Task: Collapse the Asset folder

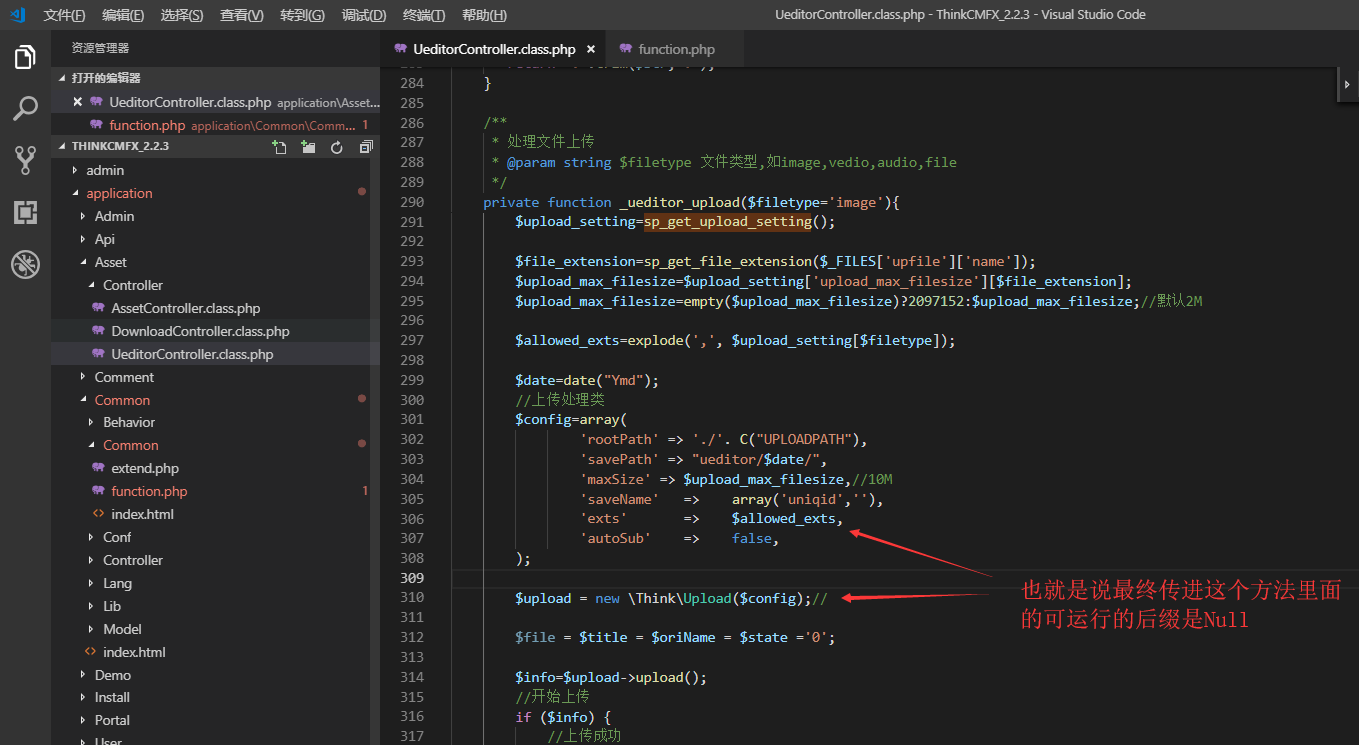Action: (x=110, y=262)
